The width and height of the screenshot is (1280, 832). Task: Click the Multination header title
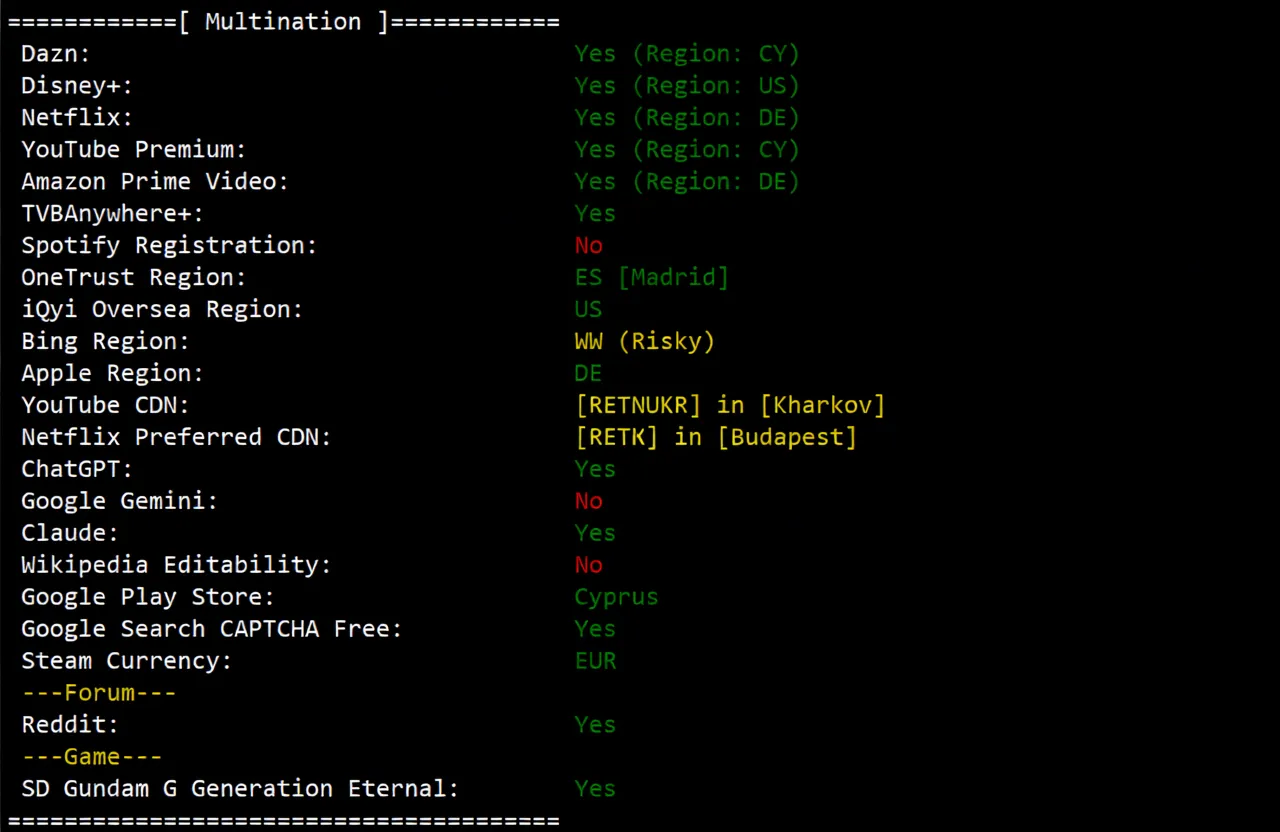click(x=283, y=22)
